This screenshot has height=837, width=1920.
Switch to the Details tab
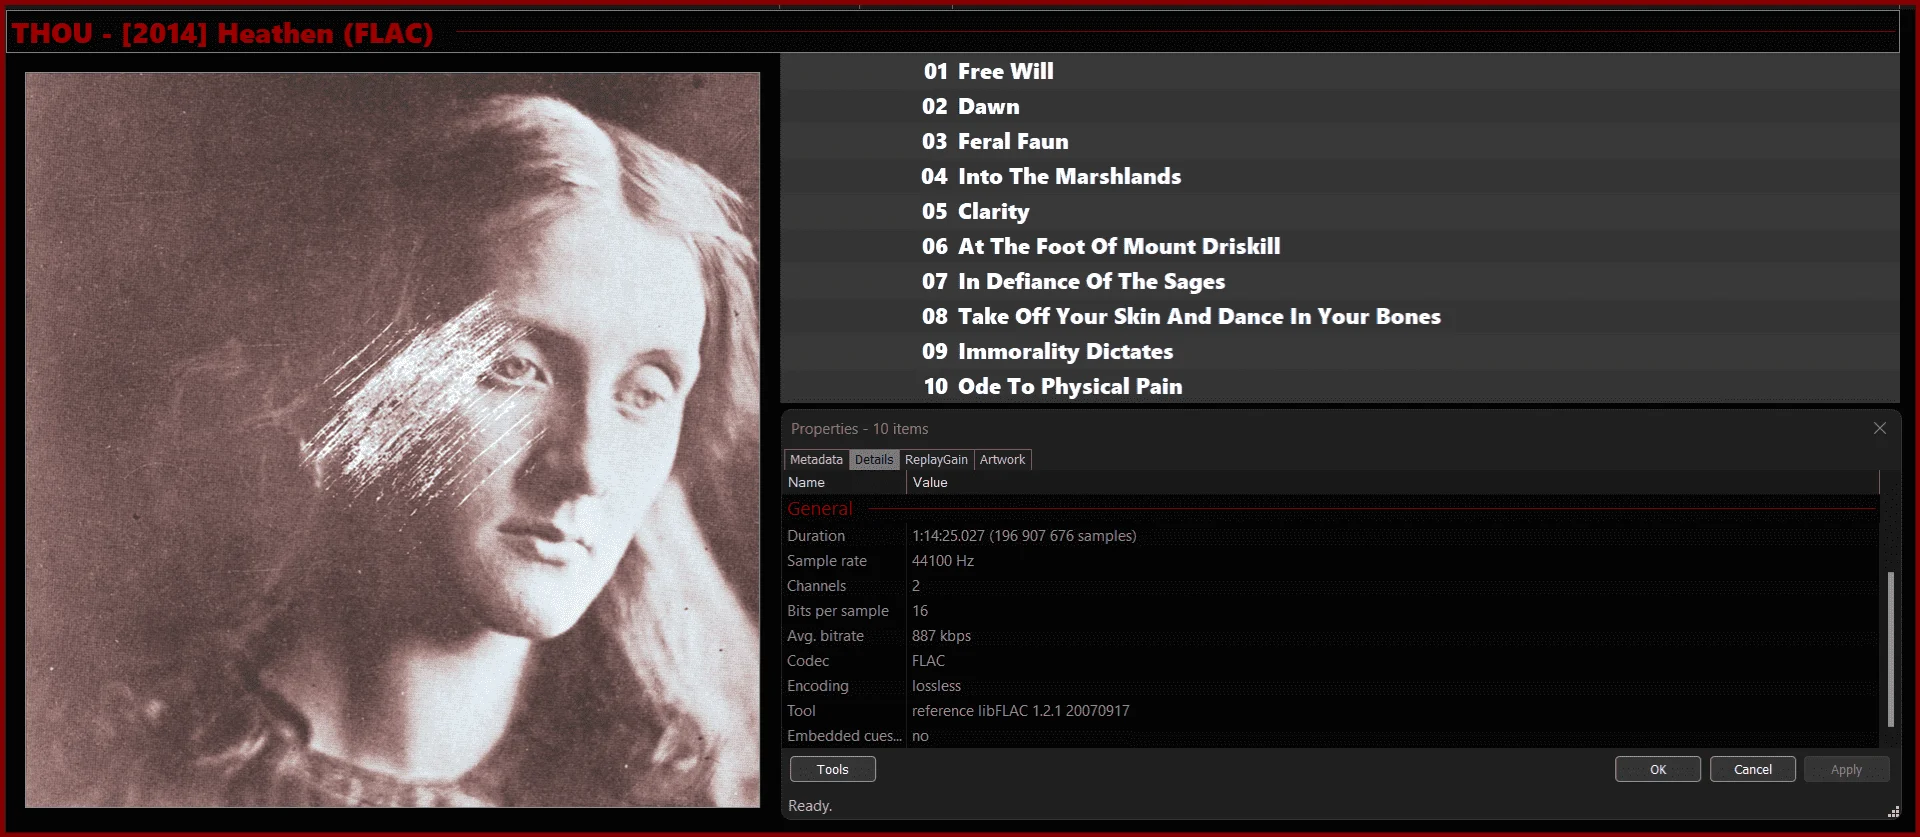point(874,460)
